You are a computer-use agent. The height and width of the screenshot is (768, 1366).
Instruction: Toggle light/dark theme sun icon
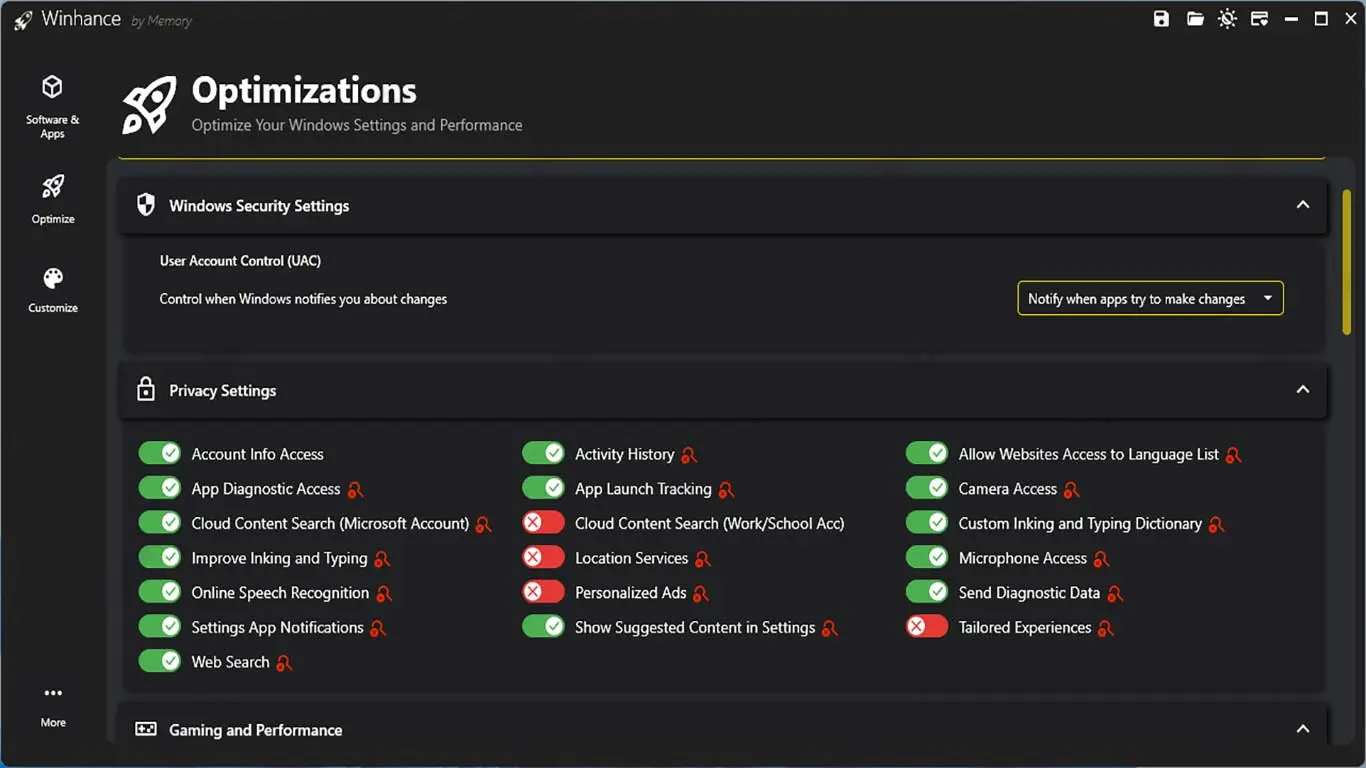tap(1227, 19)
